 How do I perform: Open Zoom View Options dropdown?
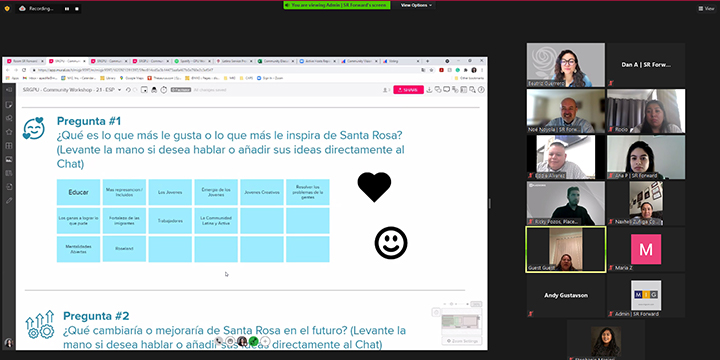pos(416,5)
